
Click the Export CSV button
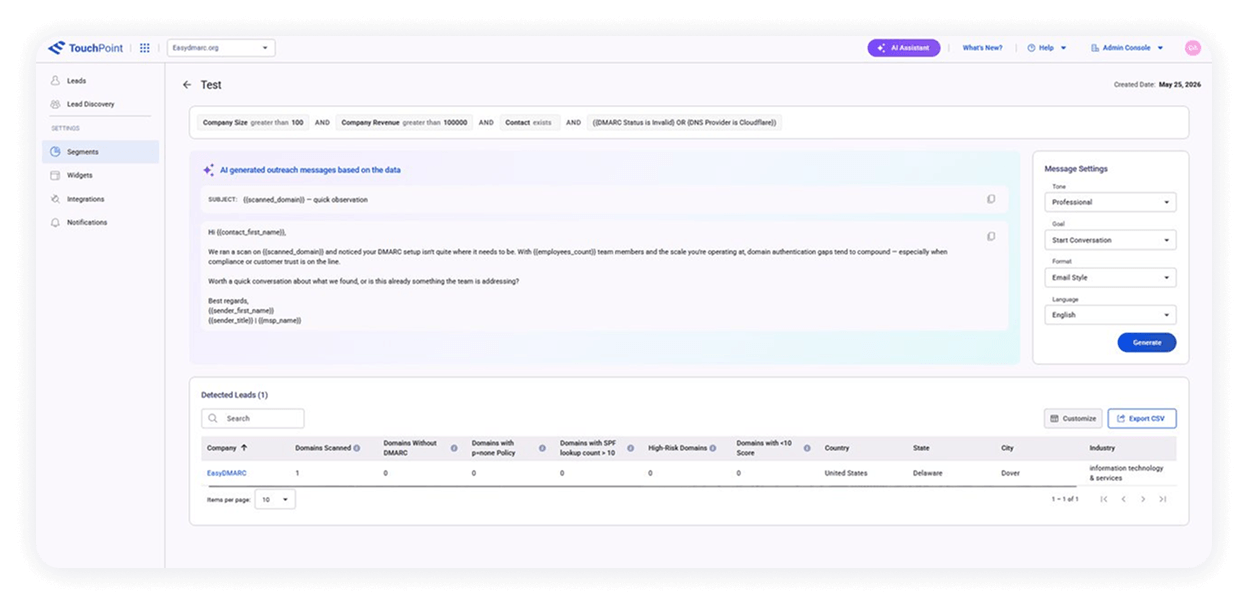1142,418
